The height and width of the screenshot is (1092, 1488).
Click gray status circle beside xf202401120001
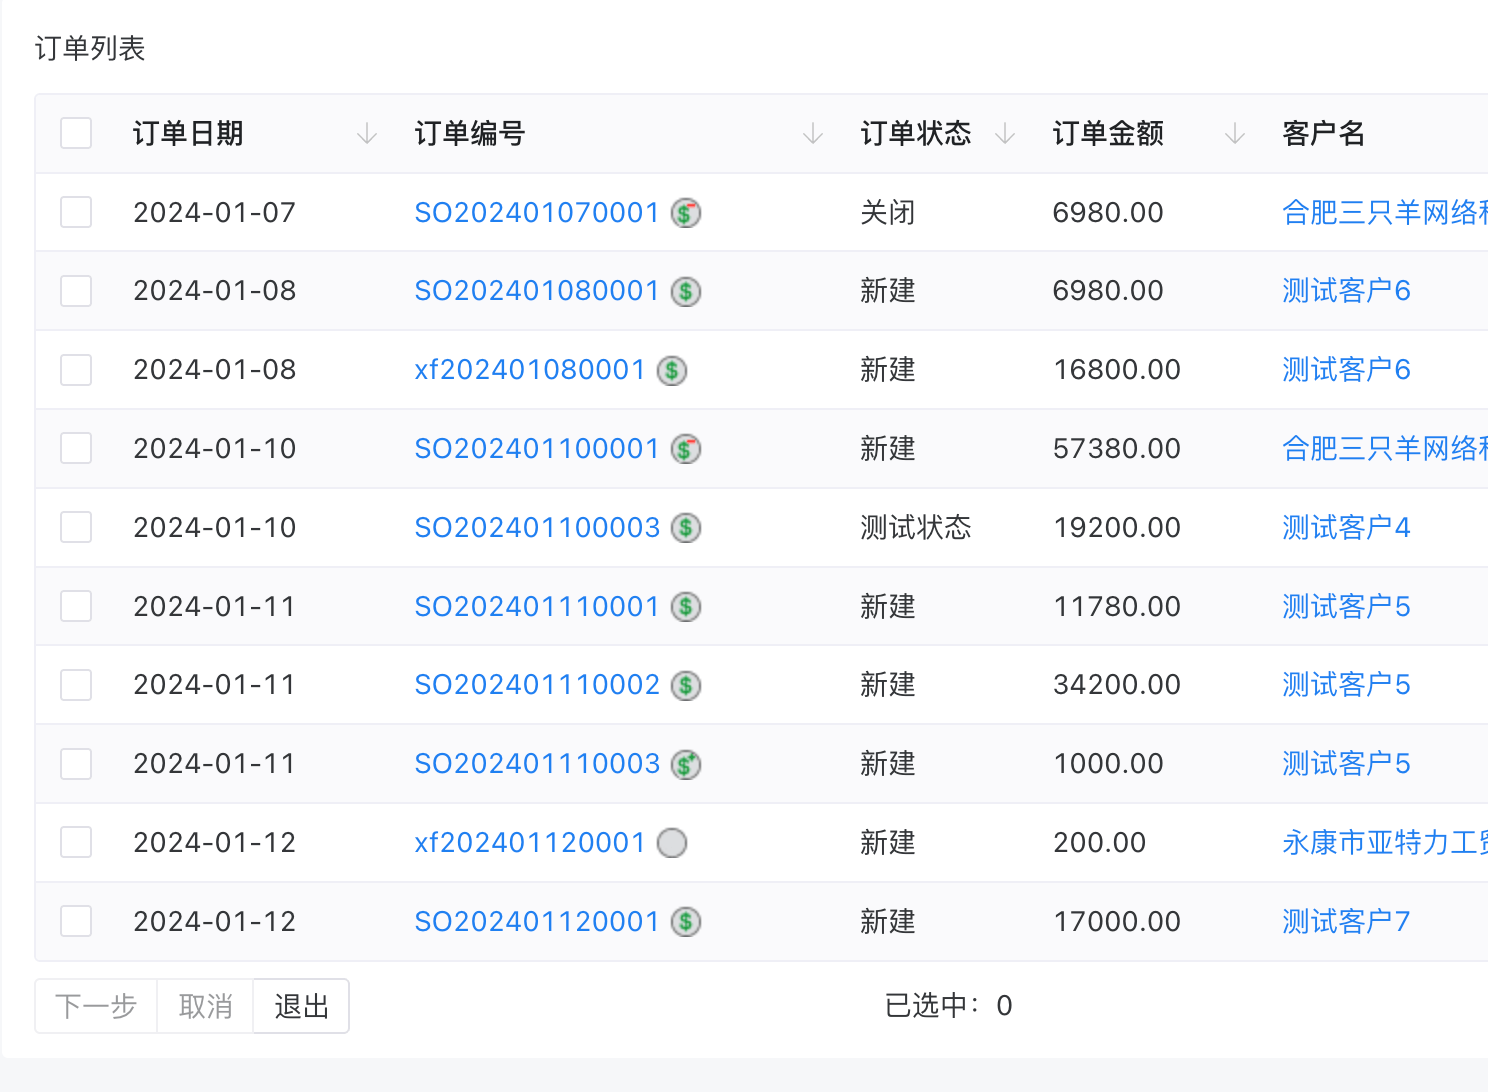coord(671,844)
